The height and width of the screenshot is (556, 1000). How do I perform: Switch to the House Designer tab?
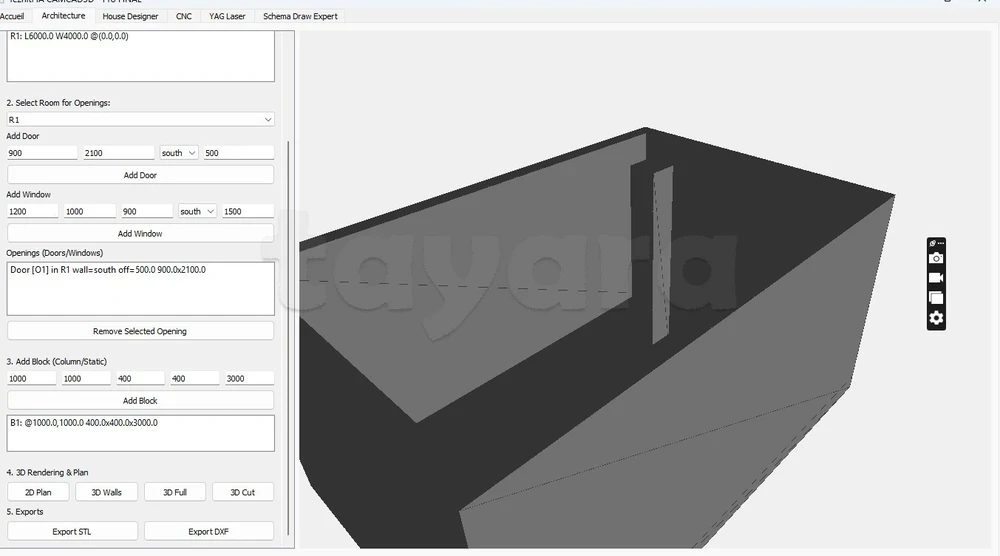[x=130, y=16]
